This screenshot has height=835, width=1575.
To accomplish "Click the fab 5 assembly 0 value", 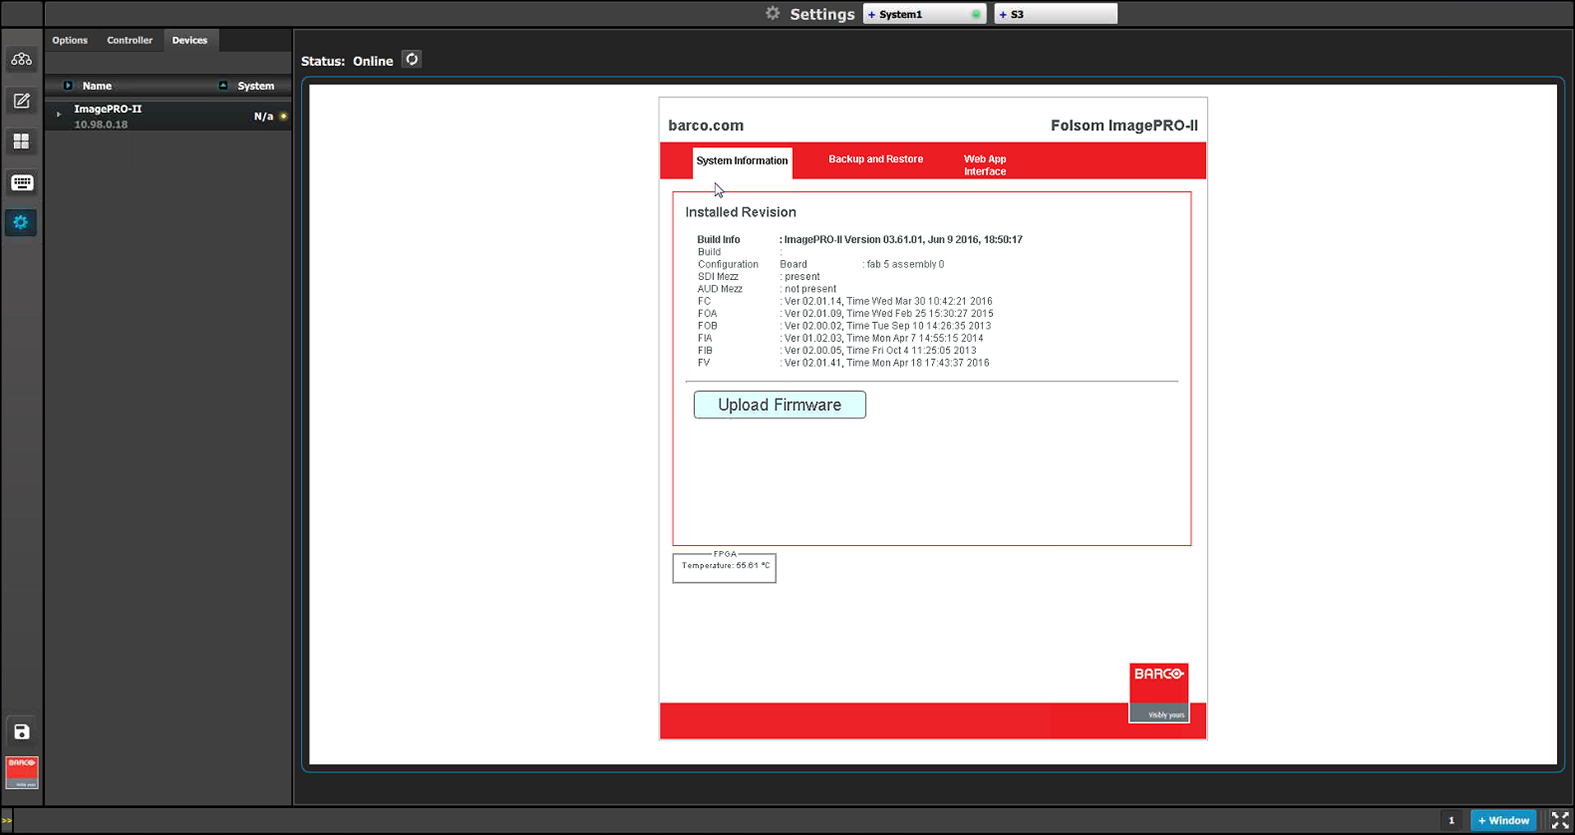I will point(903,265).
